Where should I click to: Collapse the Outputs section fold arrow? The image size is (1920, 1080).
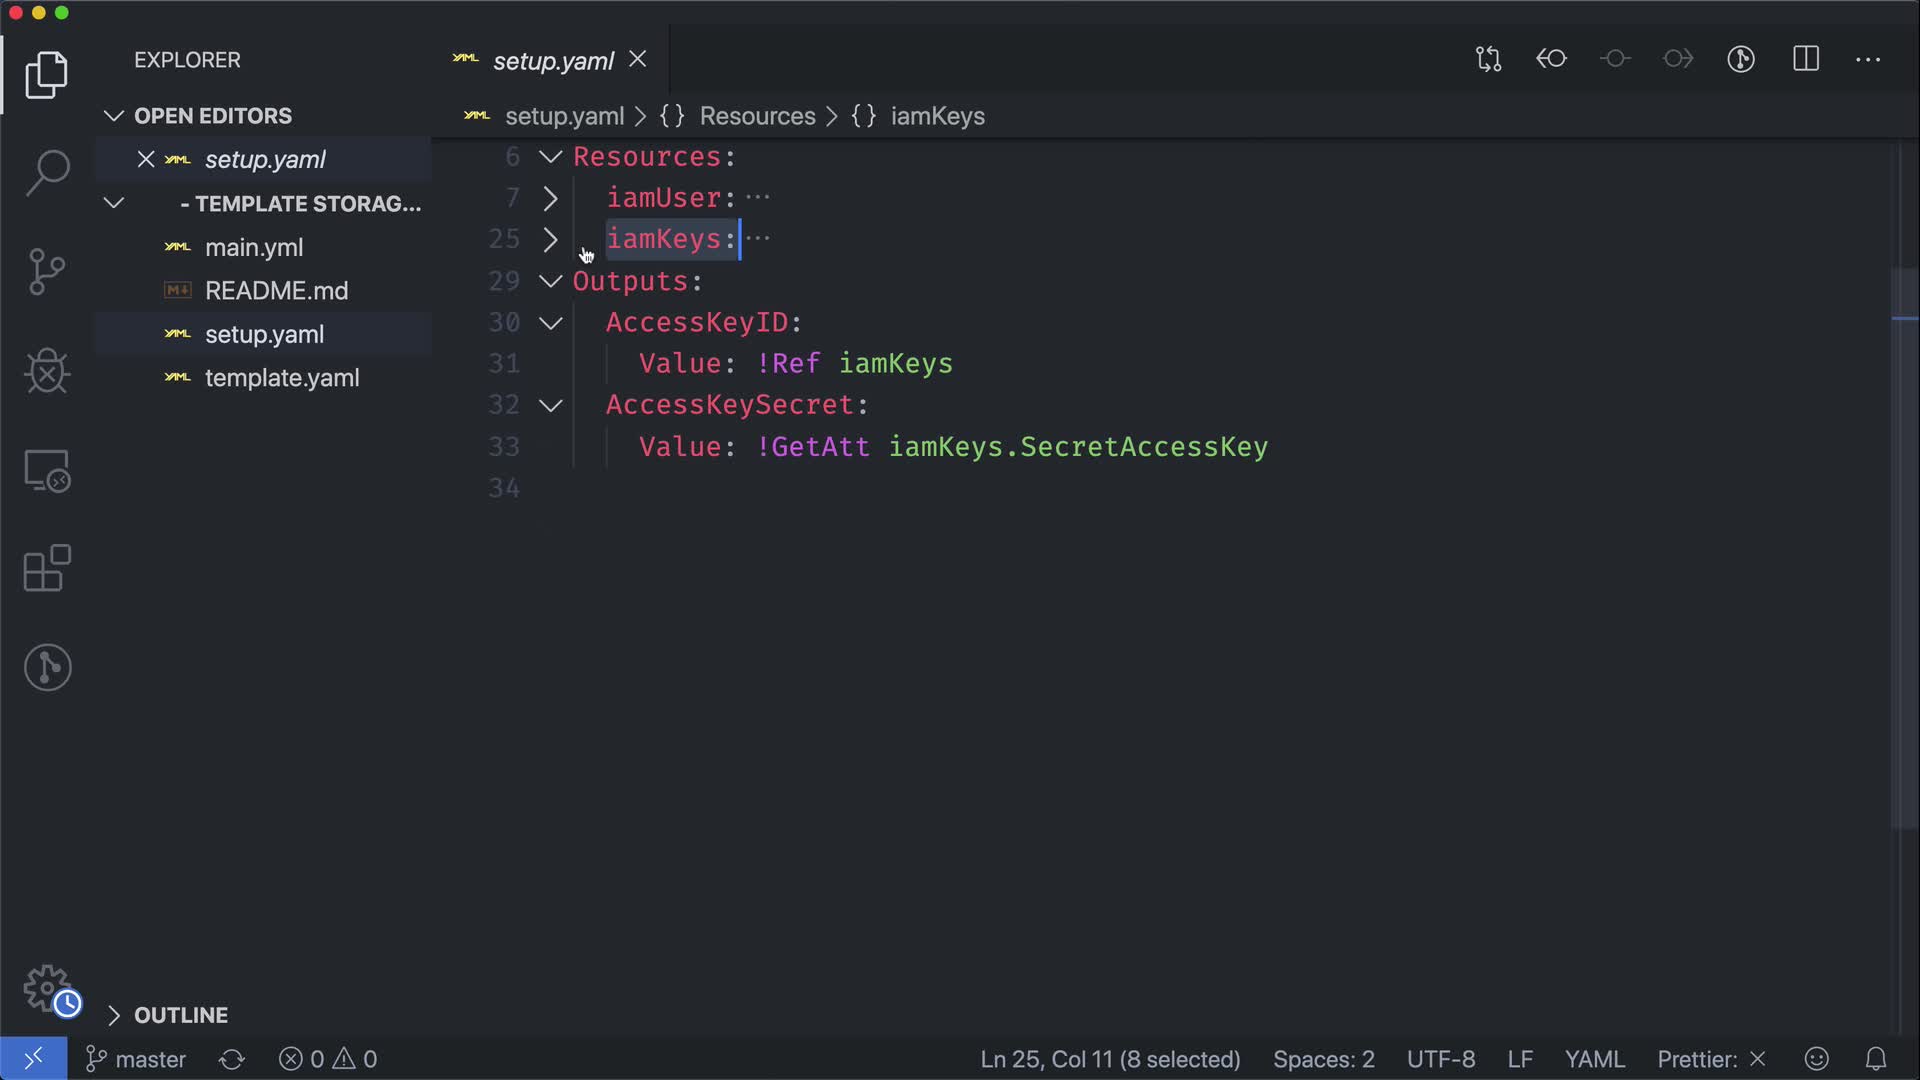(550, 282)
